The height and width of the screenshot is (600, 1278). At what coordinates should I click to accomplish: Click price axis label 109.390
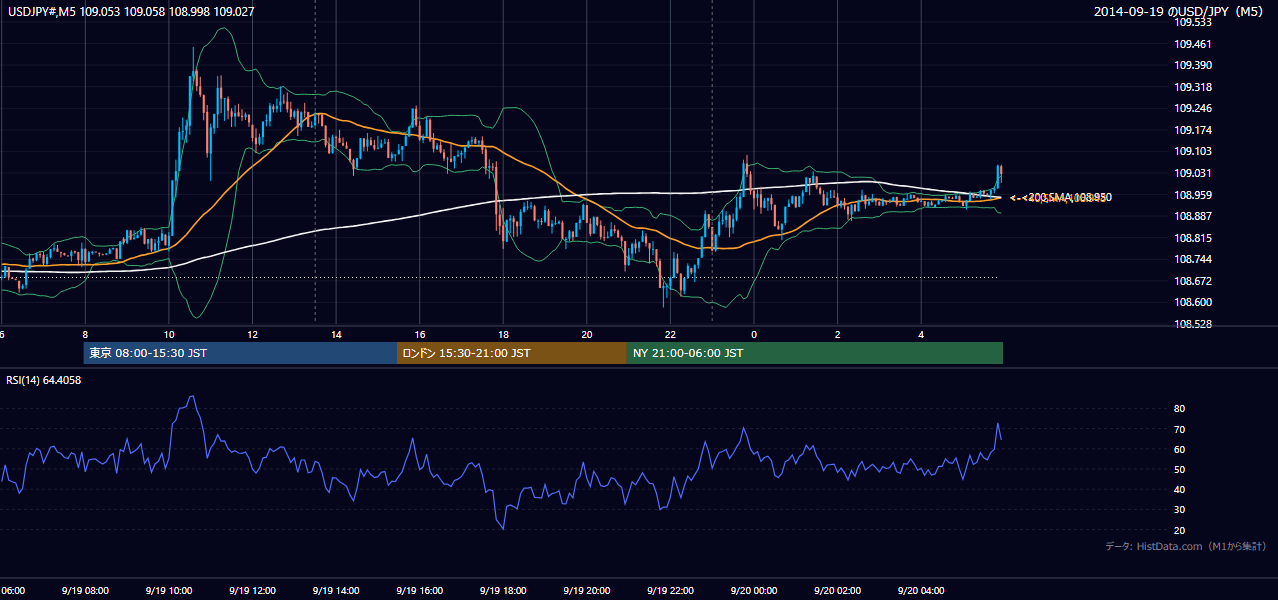tap(1193, 65)
